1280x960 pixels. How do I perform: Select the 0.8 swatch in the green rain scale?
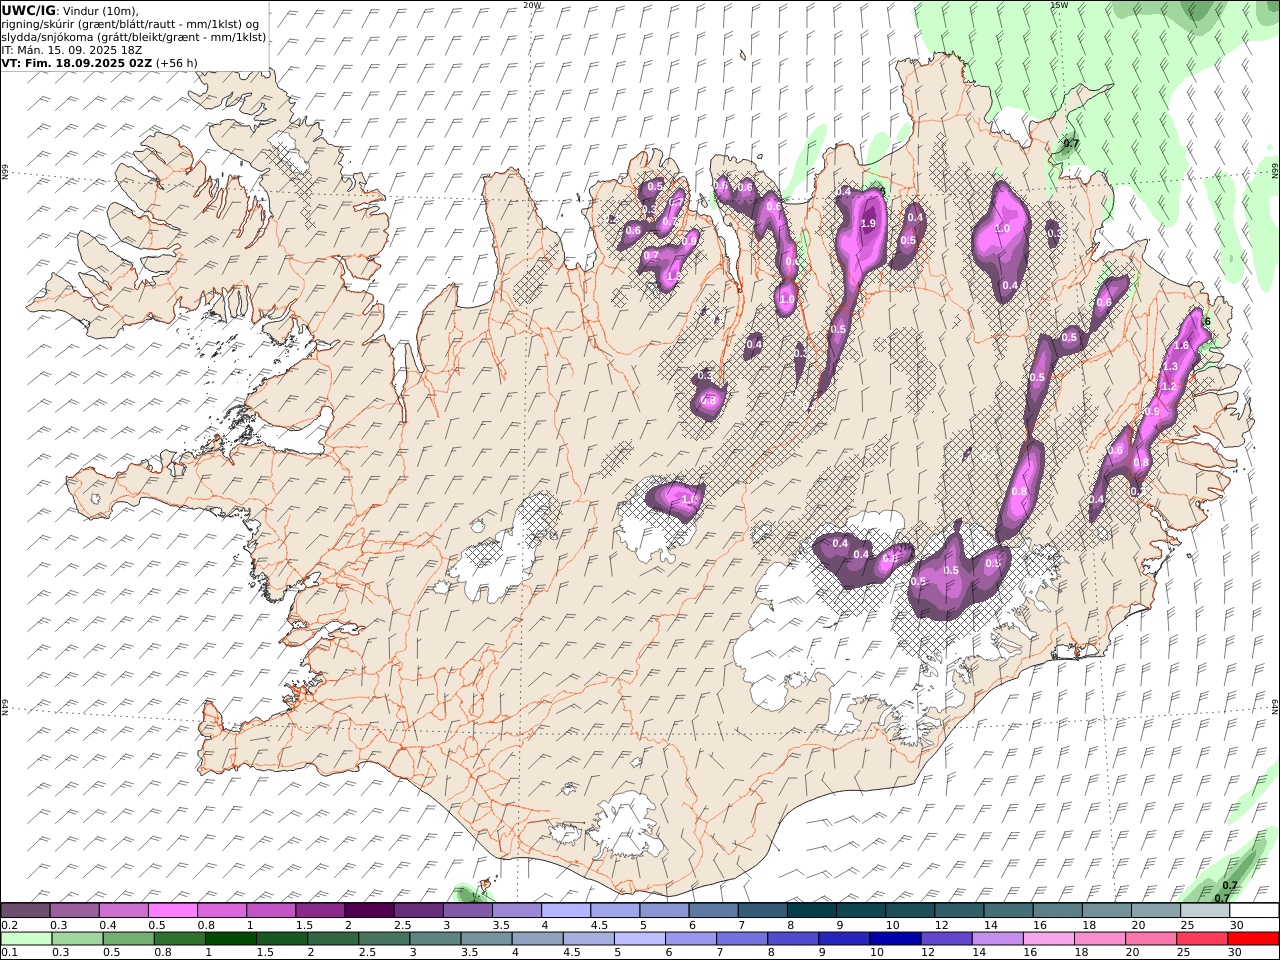179,939
